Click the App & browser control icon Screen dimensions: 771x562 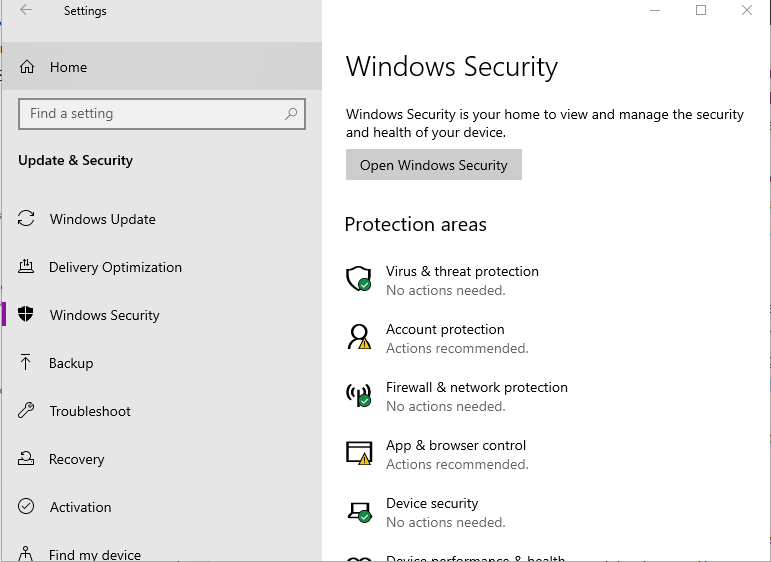tap(358, 453)
